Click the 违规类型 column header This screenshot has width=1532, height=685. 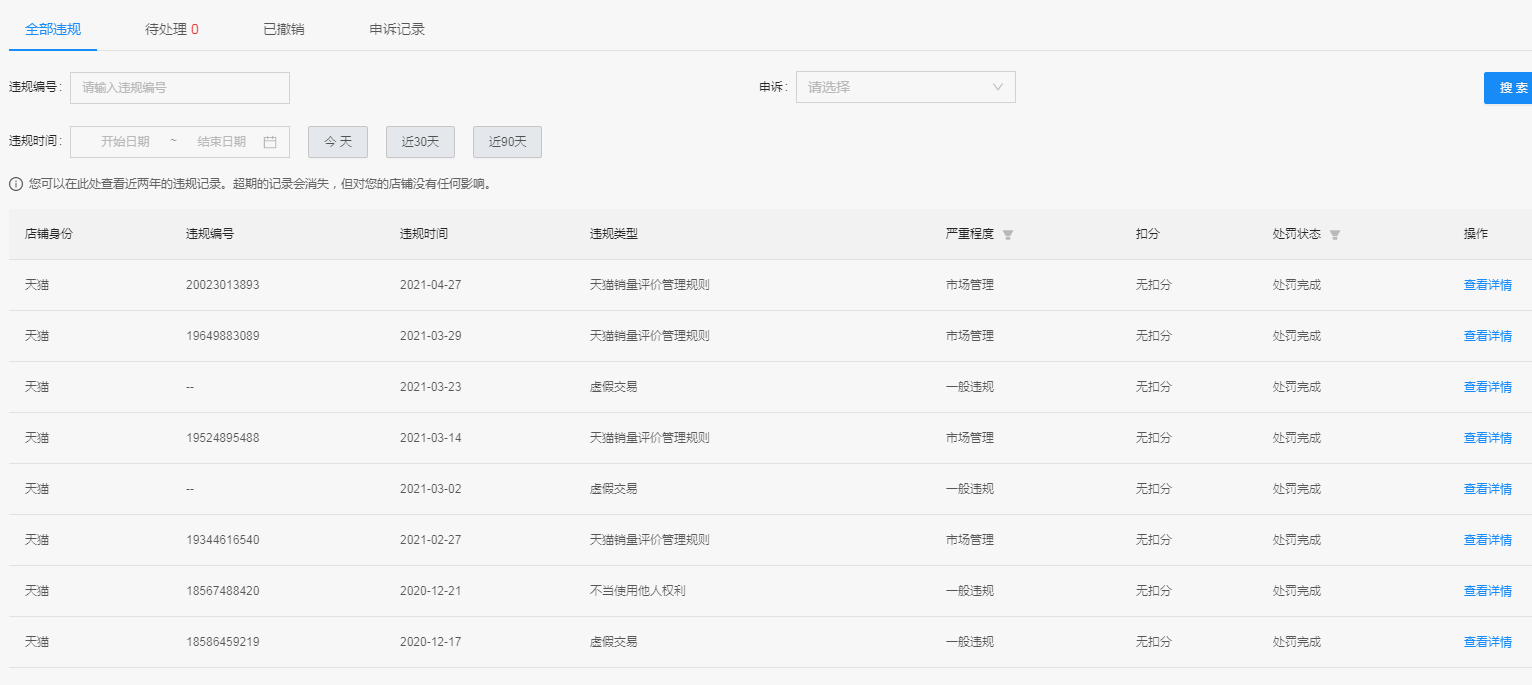(x=614, y=234)
